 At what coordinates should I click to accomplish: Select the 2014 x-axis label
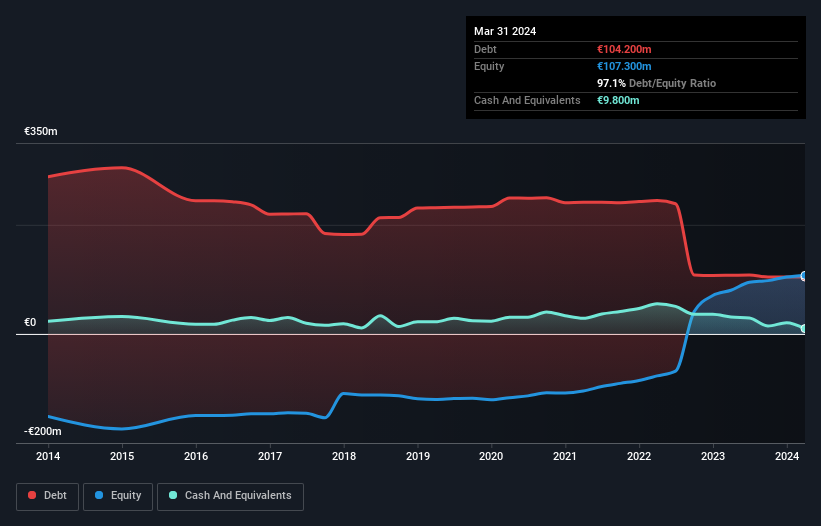48,456
